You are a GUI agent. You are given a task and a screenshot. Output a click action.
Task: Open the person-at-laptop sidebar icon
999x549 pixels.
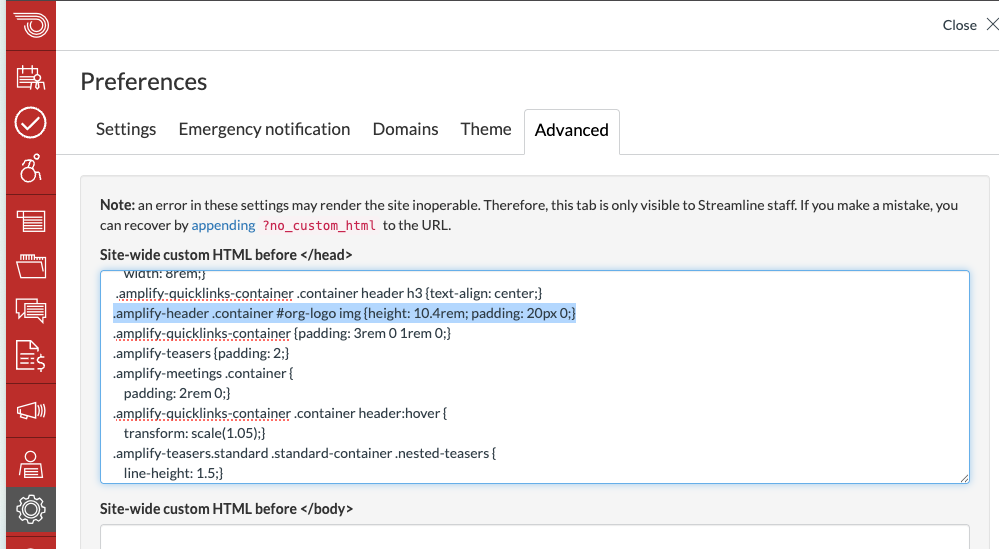pyautogui.click(x=30, y=463)
